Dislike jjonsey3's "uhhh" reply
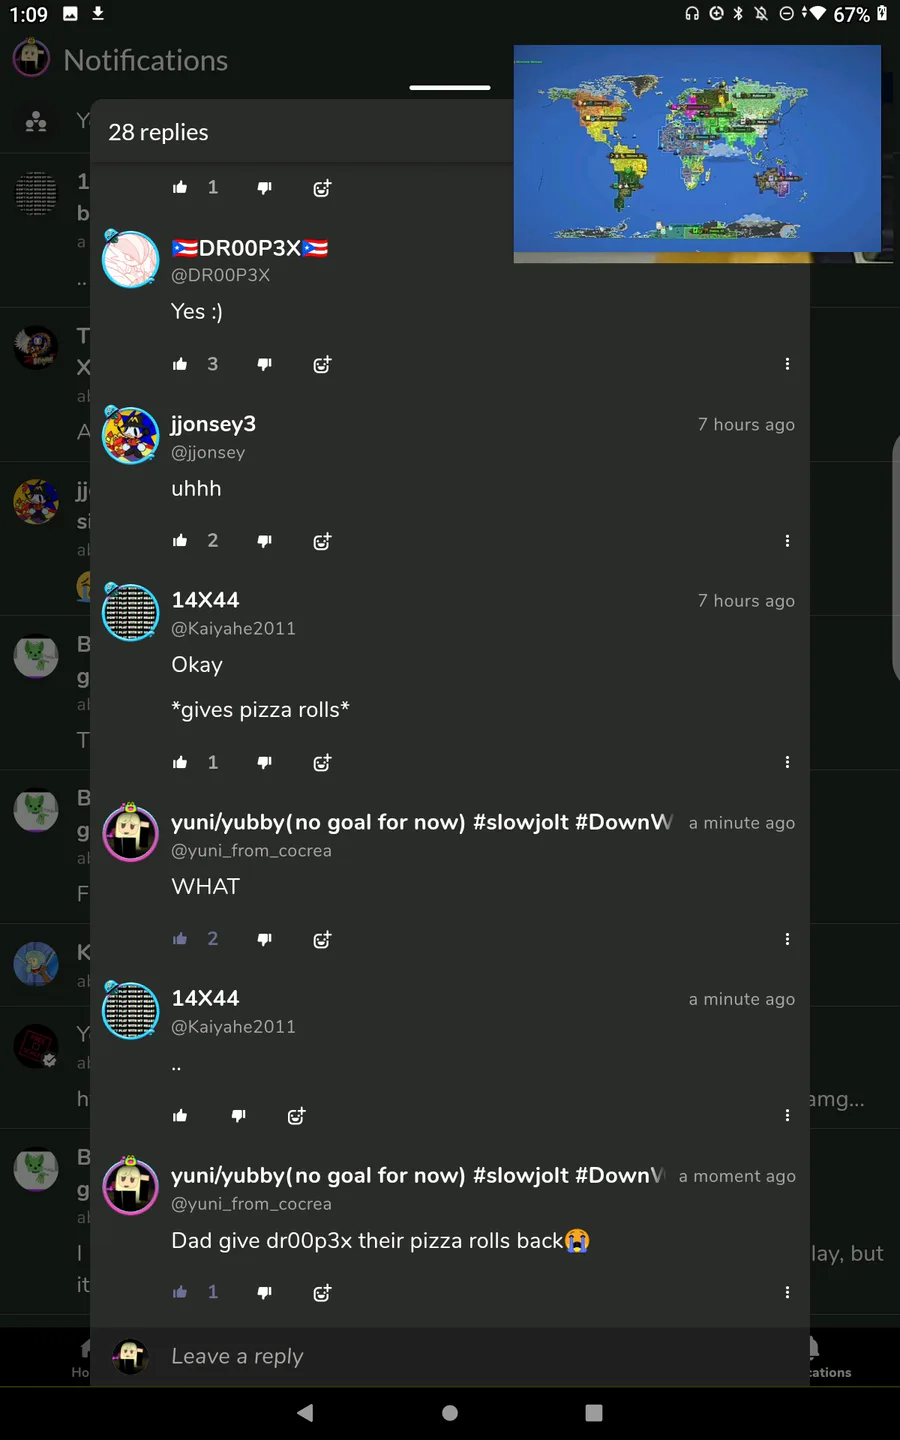This screenshot has height=1440, width=900. (x=264, y=541)
